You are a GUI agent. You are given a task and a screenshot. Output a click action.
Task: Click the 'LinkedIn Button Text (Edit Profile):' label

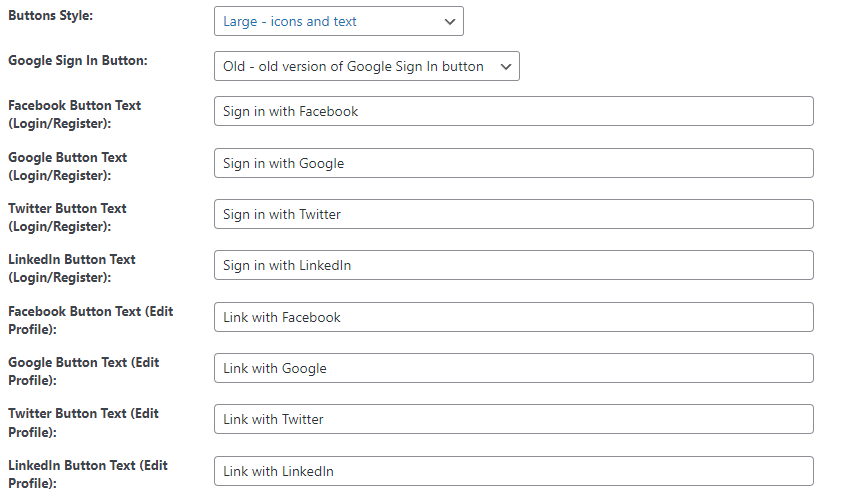click(88, 474)
